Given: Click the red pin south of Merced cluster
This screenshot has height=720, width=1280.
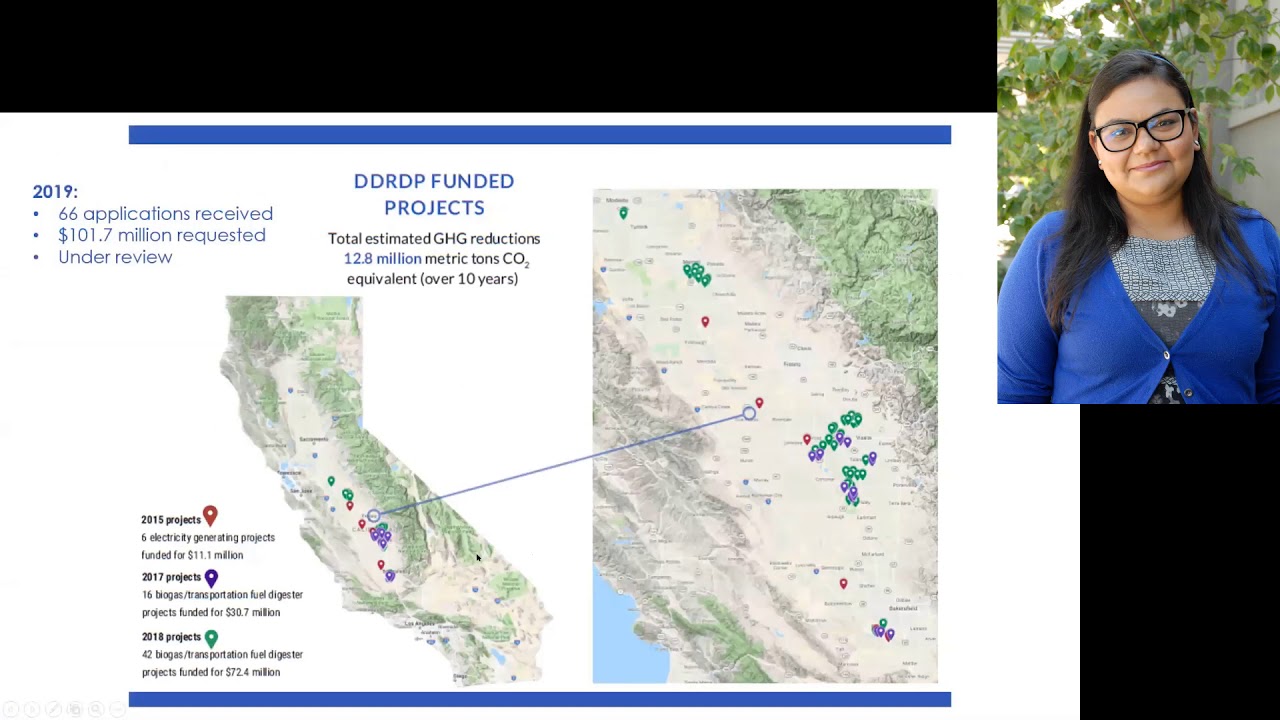Looking at the screenshot, I should coord(705,321).
